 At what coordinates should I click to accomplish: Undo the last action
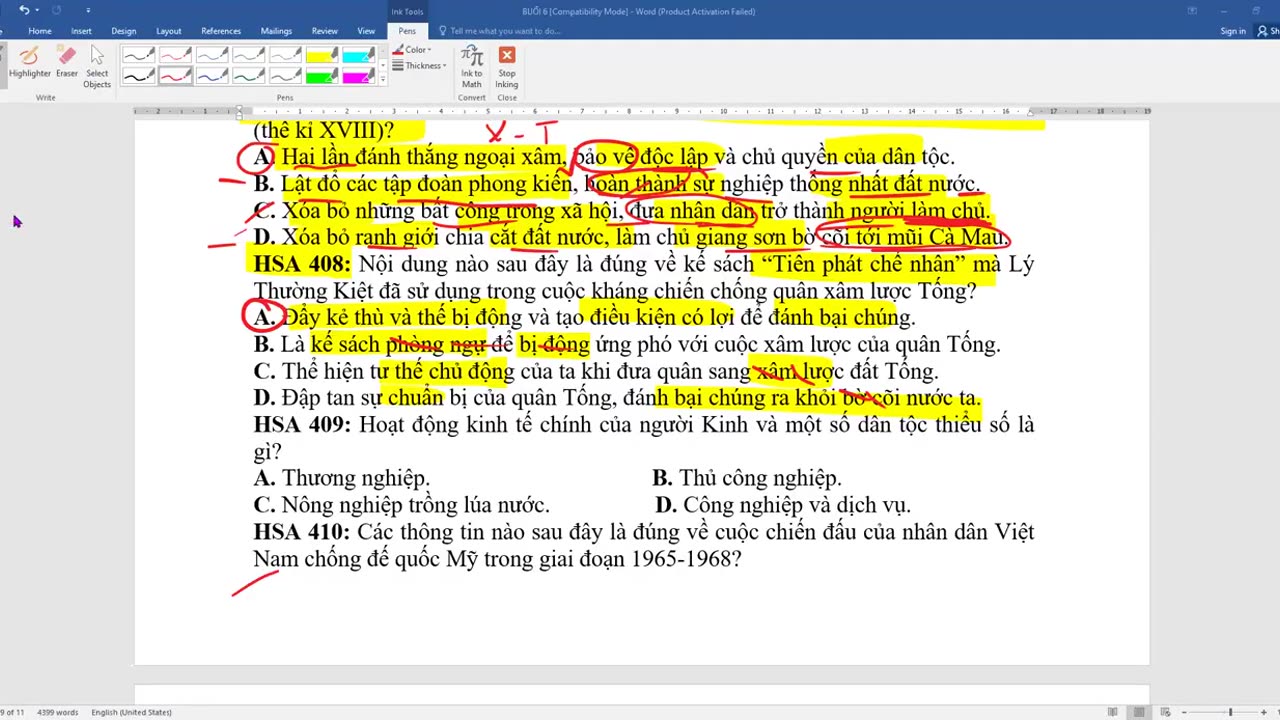pyautogui.click(x=24, y=11)
